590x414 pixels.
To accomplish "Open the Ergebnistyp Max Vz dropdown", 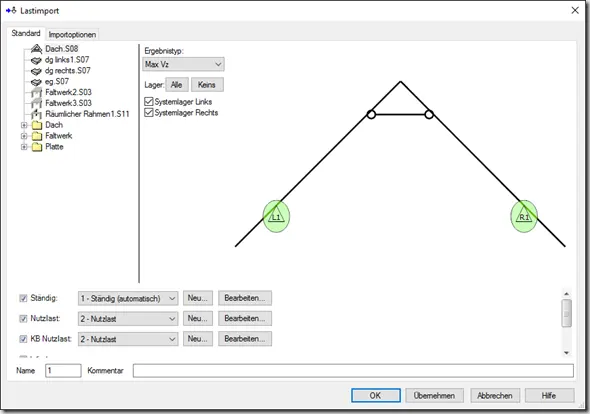I will (x=184, y=64).
